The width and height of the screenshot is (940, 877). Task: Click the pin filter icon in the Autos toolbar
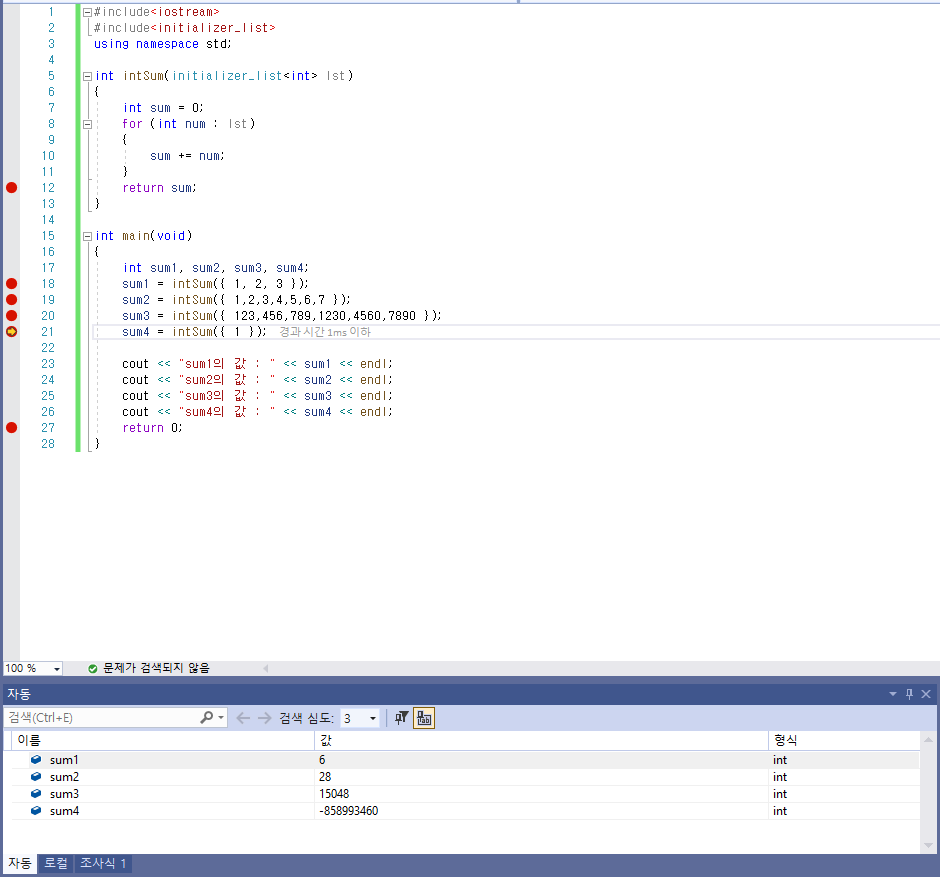(401, 718)
